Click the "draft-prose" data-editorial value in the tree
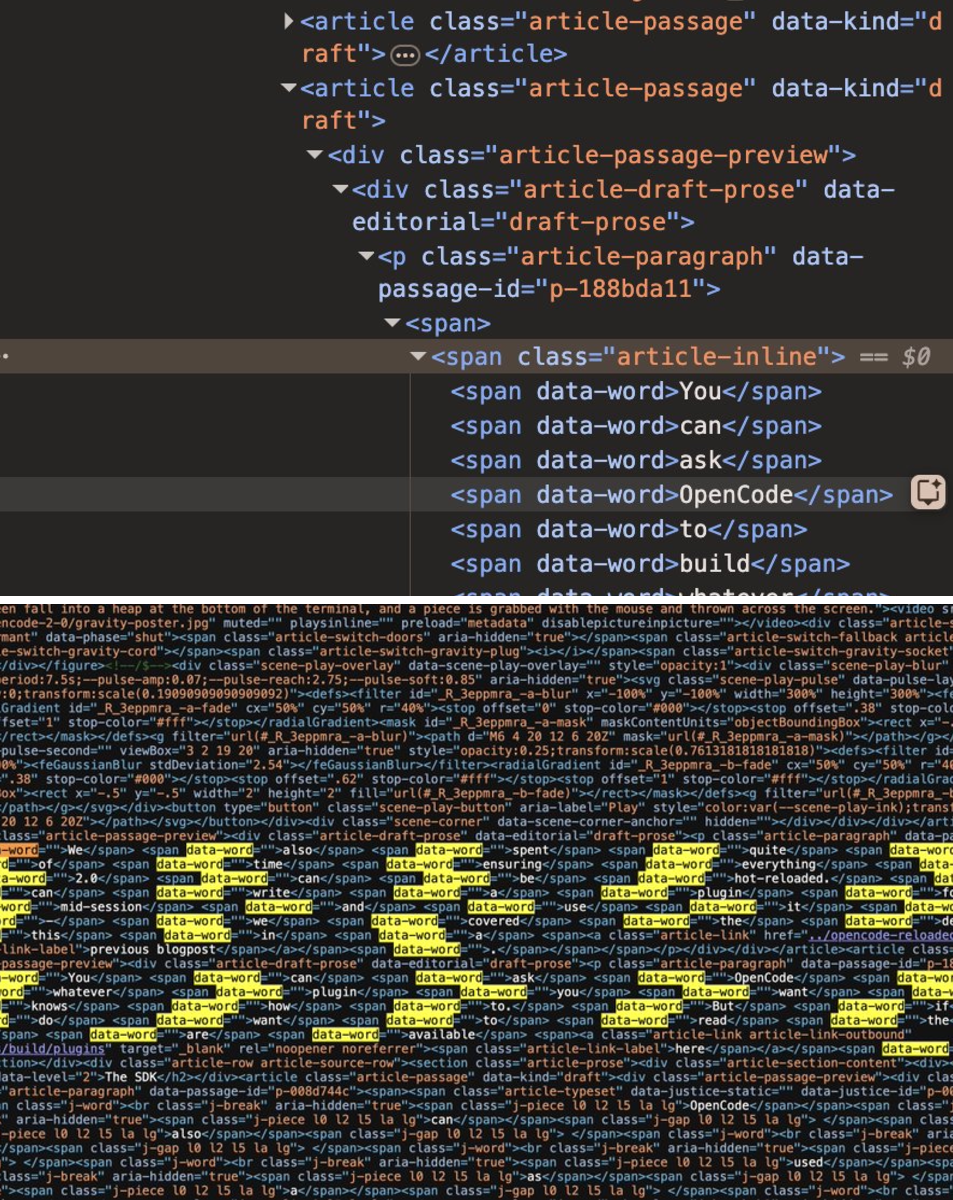This screenshot has width=953, height=1200. [x=587, y=222]
